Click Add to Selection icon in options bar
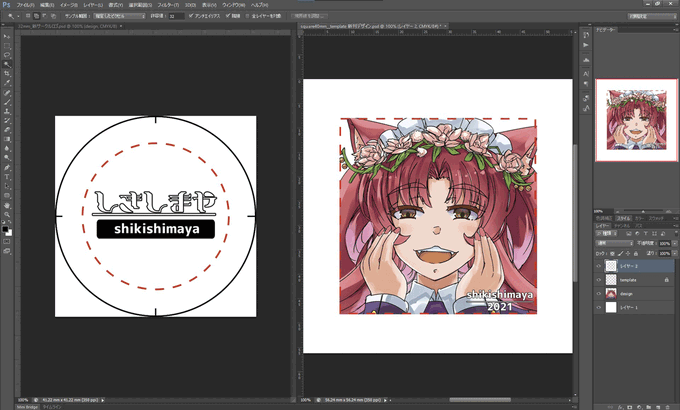The width and height of the screenshot is (680, 410). pos(36,16)
